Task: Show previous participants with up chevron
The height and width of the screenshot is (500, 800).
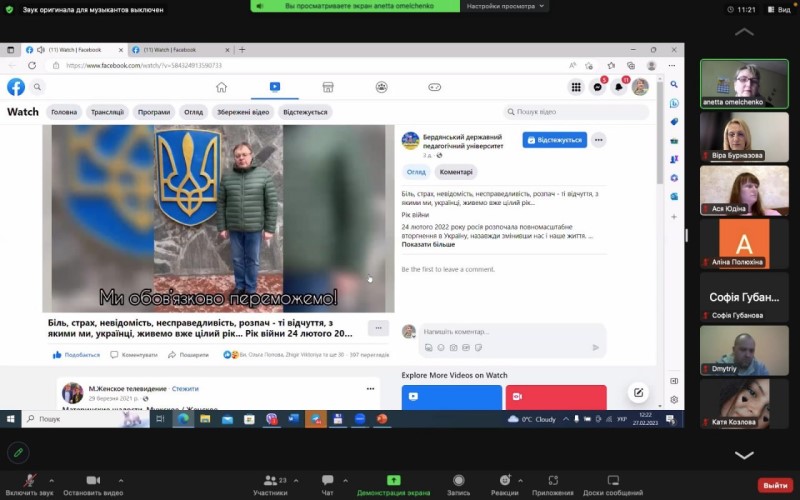Action: (x=744, y=32)
